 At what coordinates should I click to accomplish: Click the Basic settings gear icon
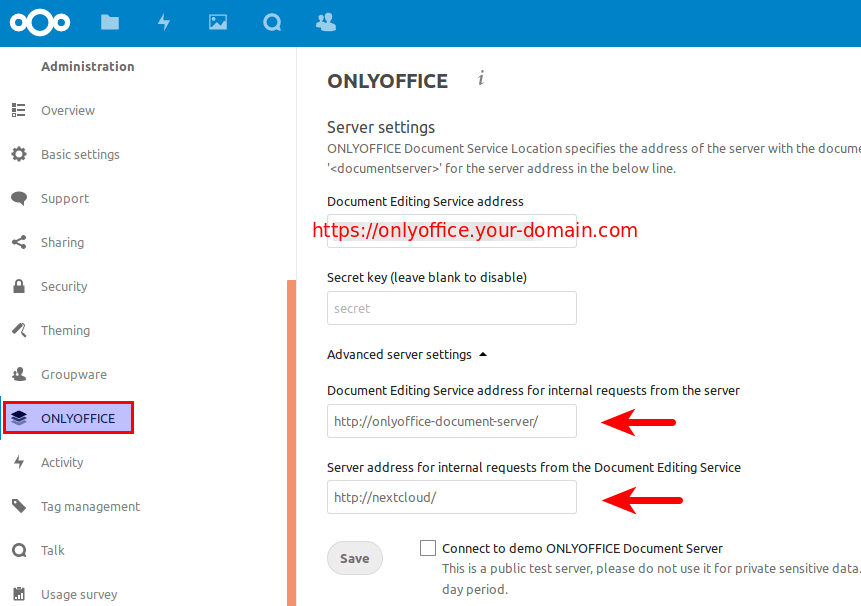click(19, 155)
